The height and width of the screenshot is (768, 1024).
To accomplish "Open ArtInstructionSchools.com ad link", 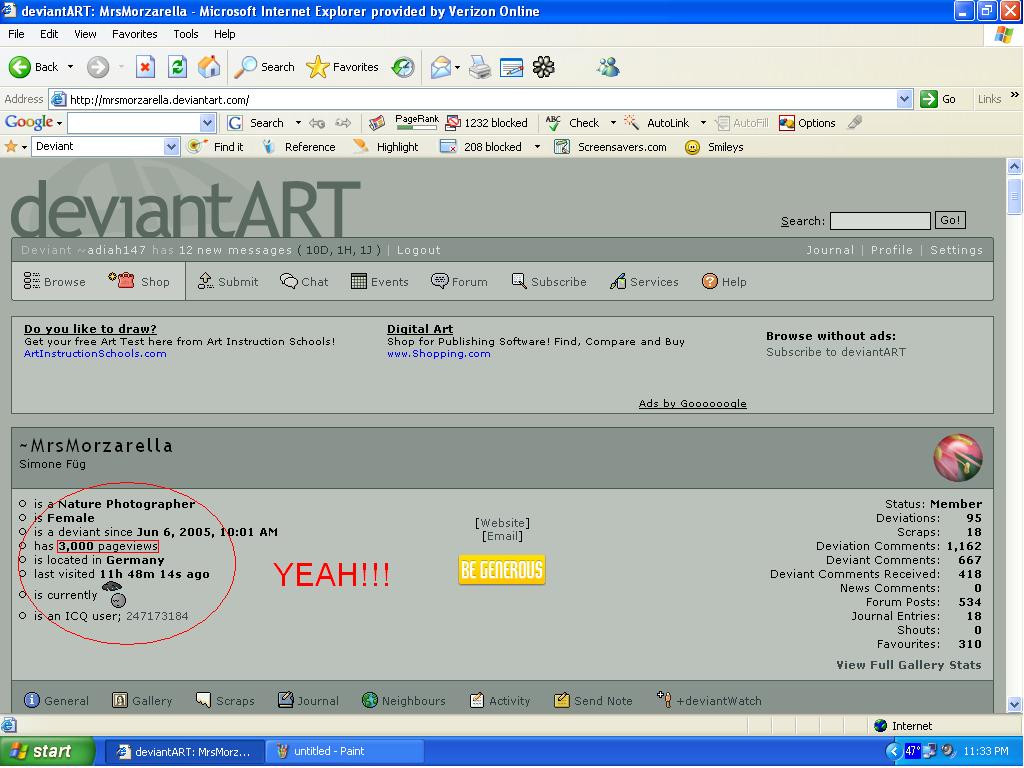I will (x=95, y=353).
